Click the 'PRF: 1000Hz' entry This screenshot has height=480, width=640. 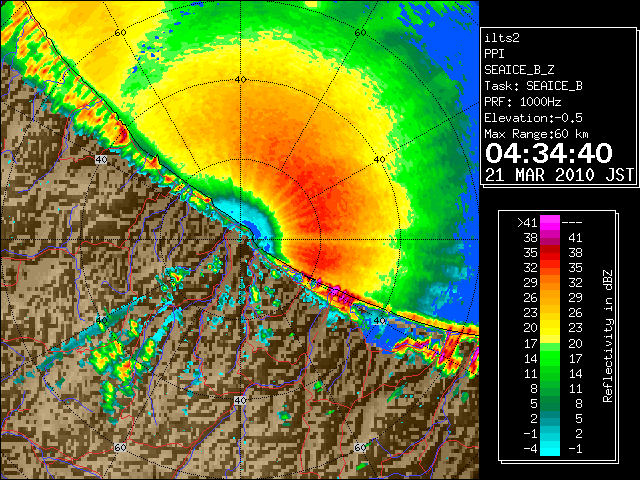[x=523, y=102]
